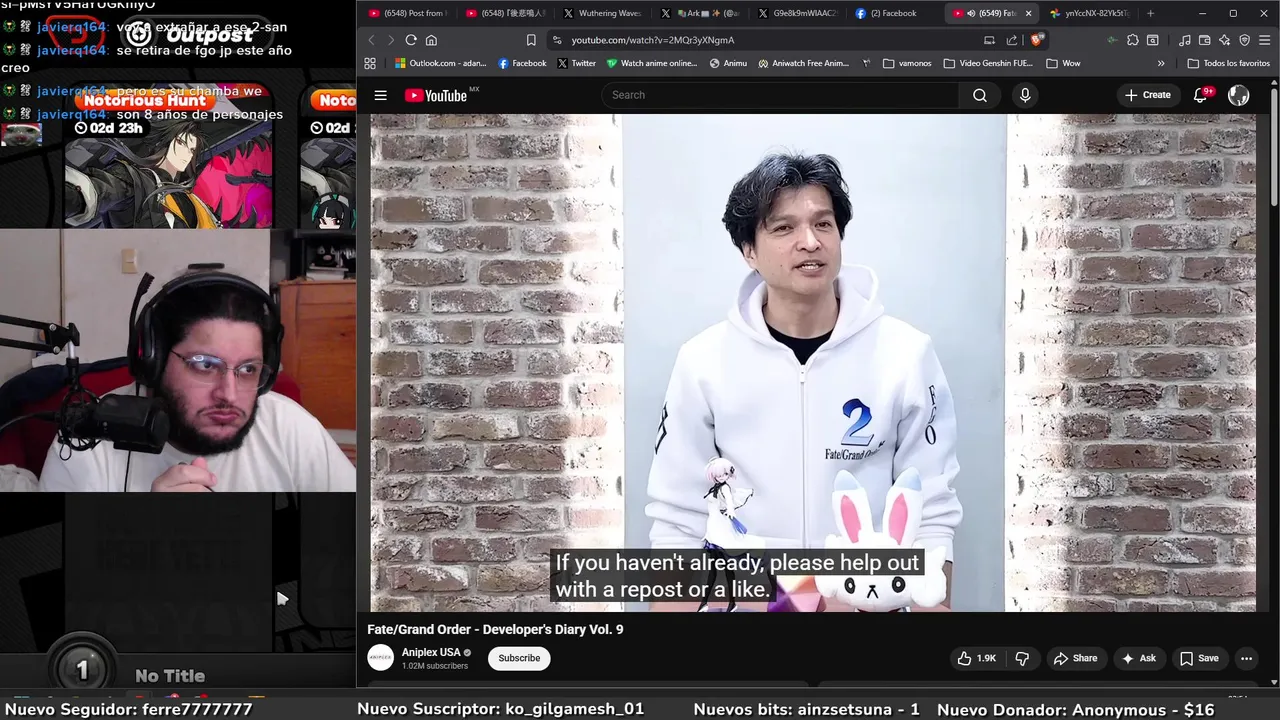Click the share page icon in address bar

click(x=1012, y=40)
